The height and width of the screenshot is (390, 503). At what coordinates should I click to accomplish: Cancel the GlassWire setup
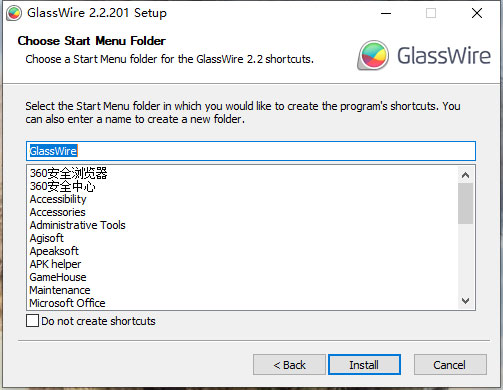coord(450,365)
